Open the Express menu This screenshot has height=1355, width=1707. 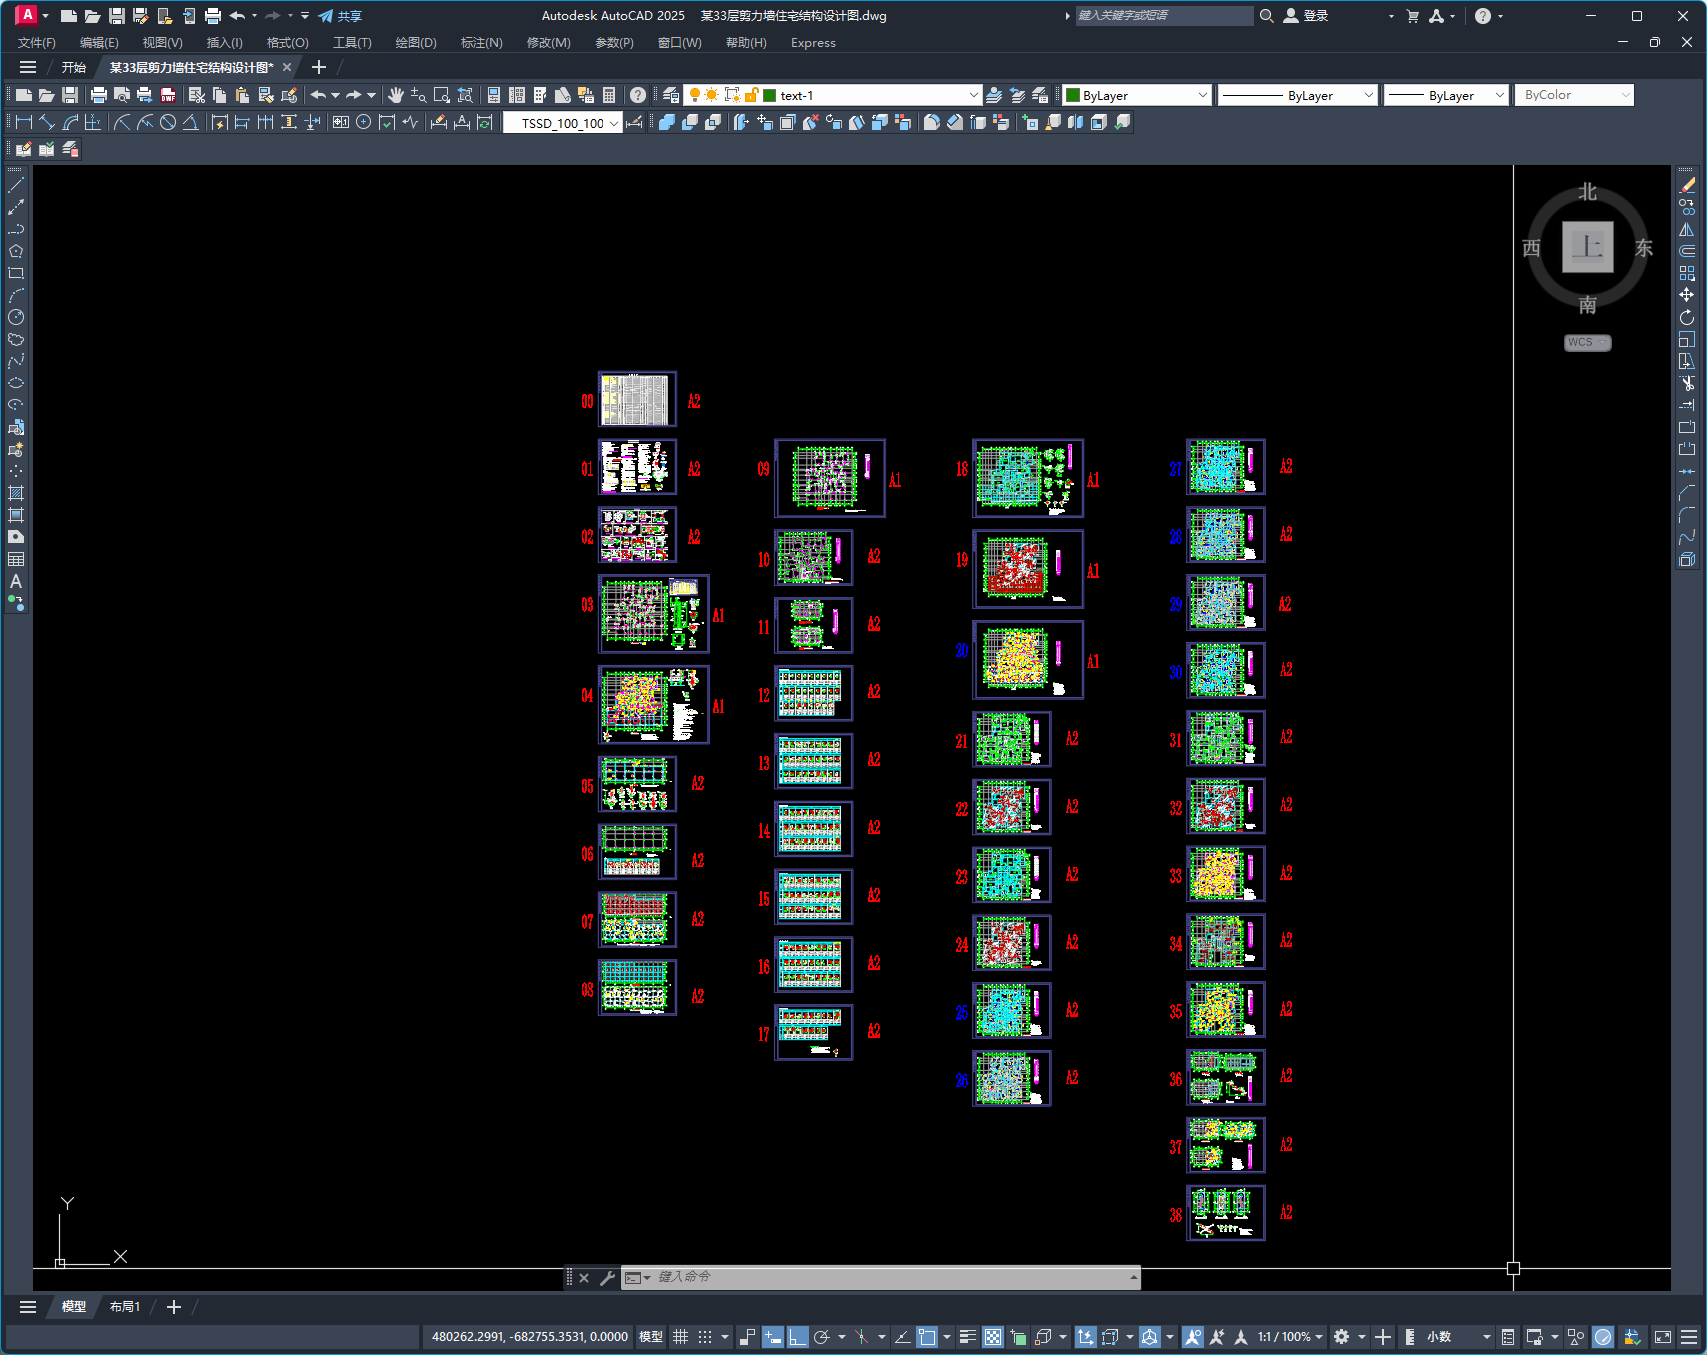(813, 43)
